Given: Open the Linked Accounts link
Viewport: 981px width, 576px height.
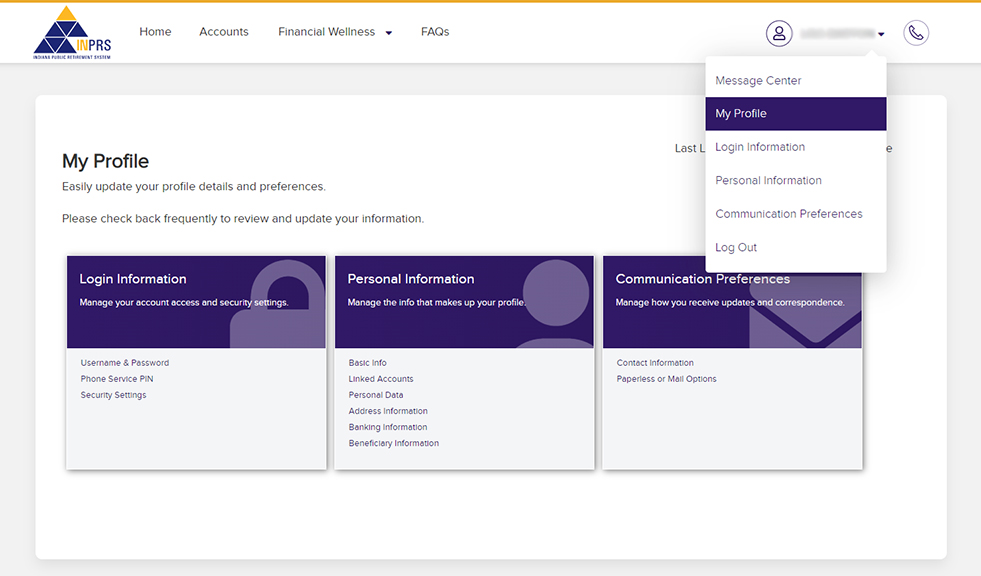Looking at the screenshot, I should [380, 378].
